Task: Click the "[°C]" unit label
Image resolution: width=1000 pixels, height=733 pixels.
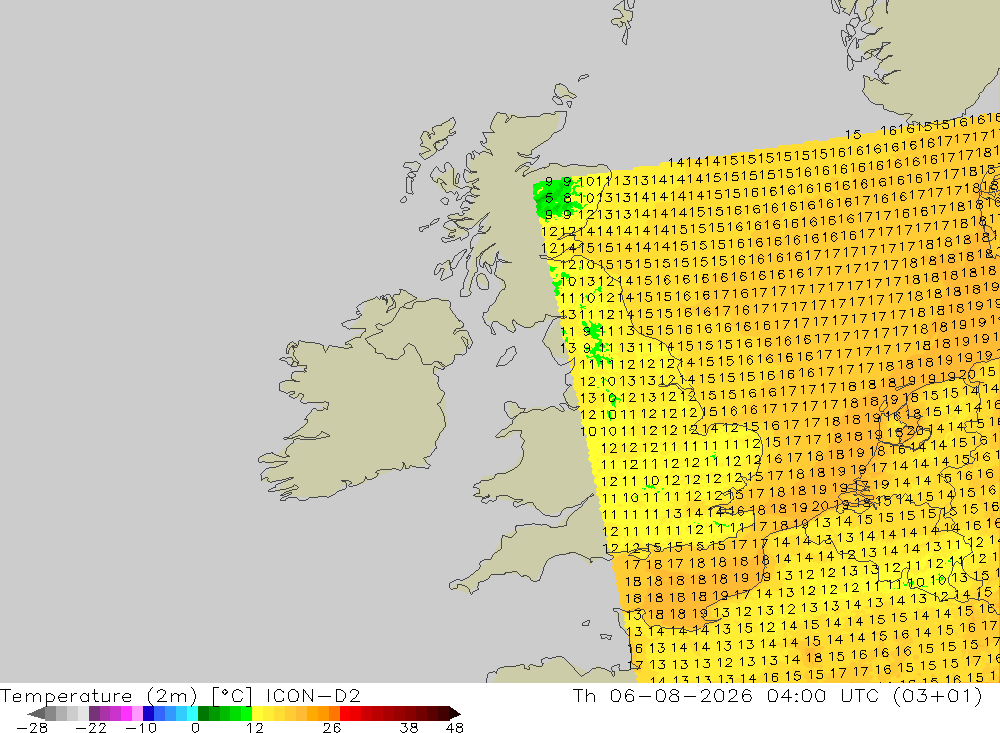Action: (x=232, y=695)
